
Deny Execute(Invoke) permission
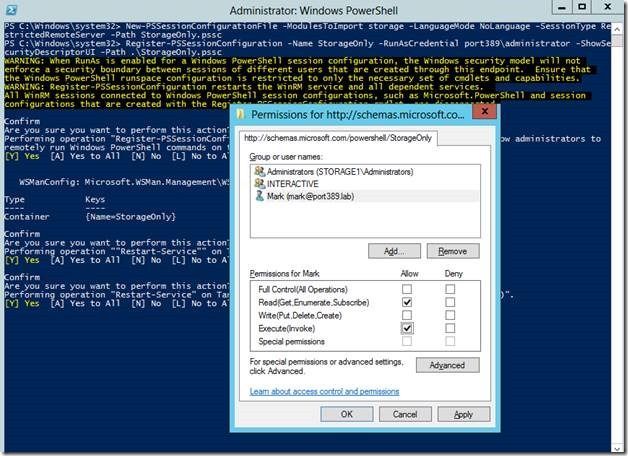click(450, 328)
